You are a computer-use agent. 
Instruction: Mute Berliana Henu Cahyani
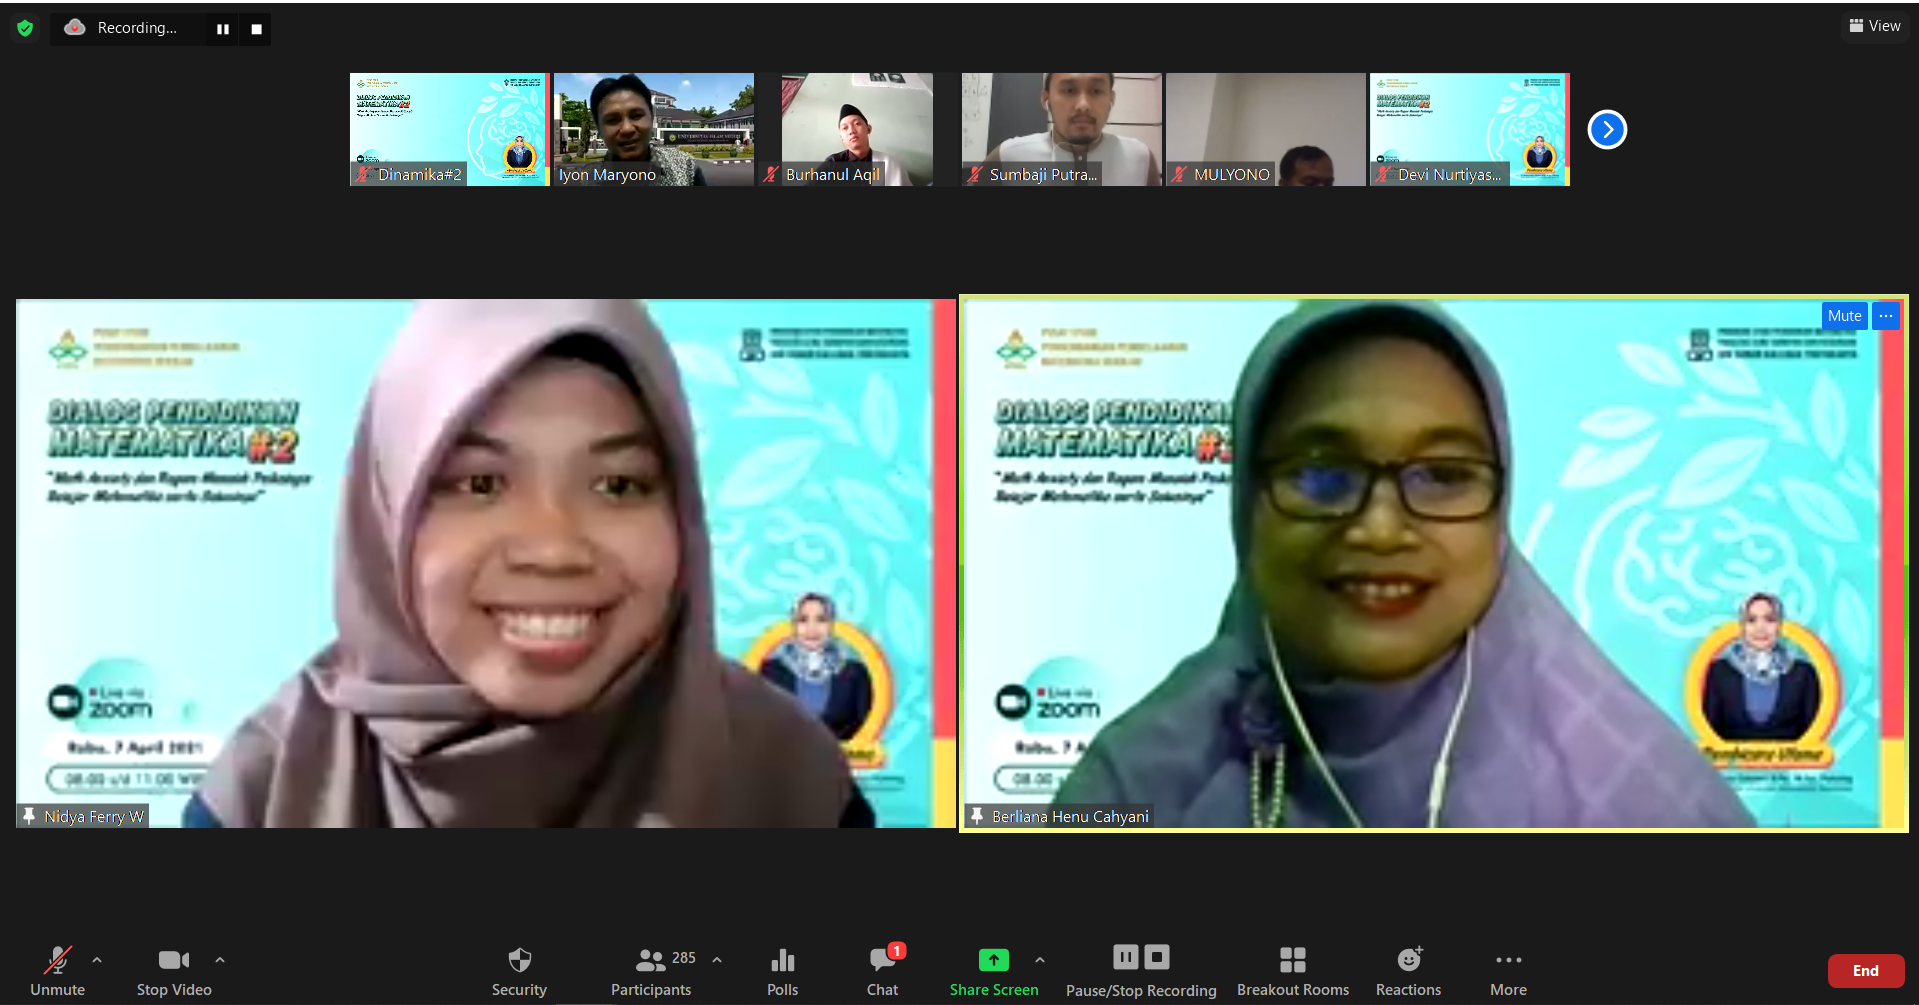[1844, 316]
